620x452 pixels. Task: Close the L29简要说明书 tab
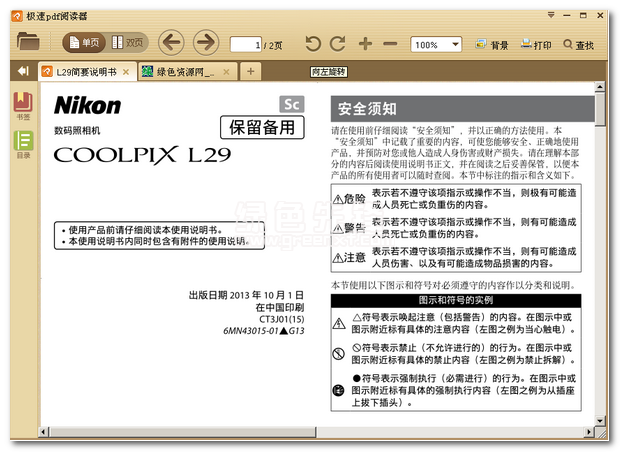tap(126, 72)
